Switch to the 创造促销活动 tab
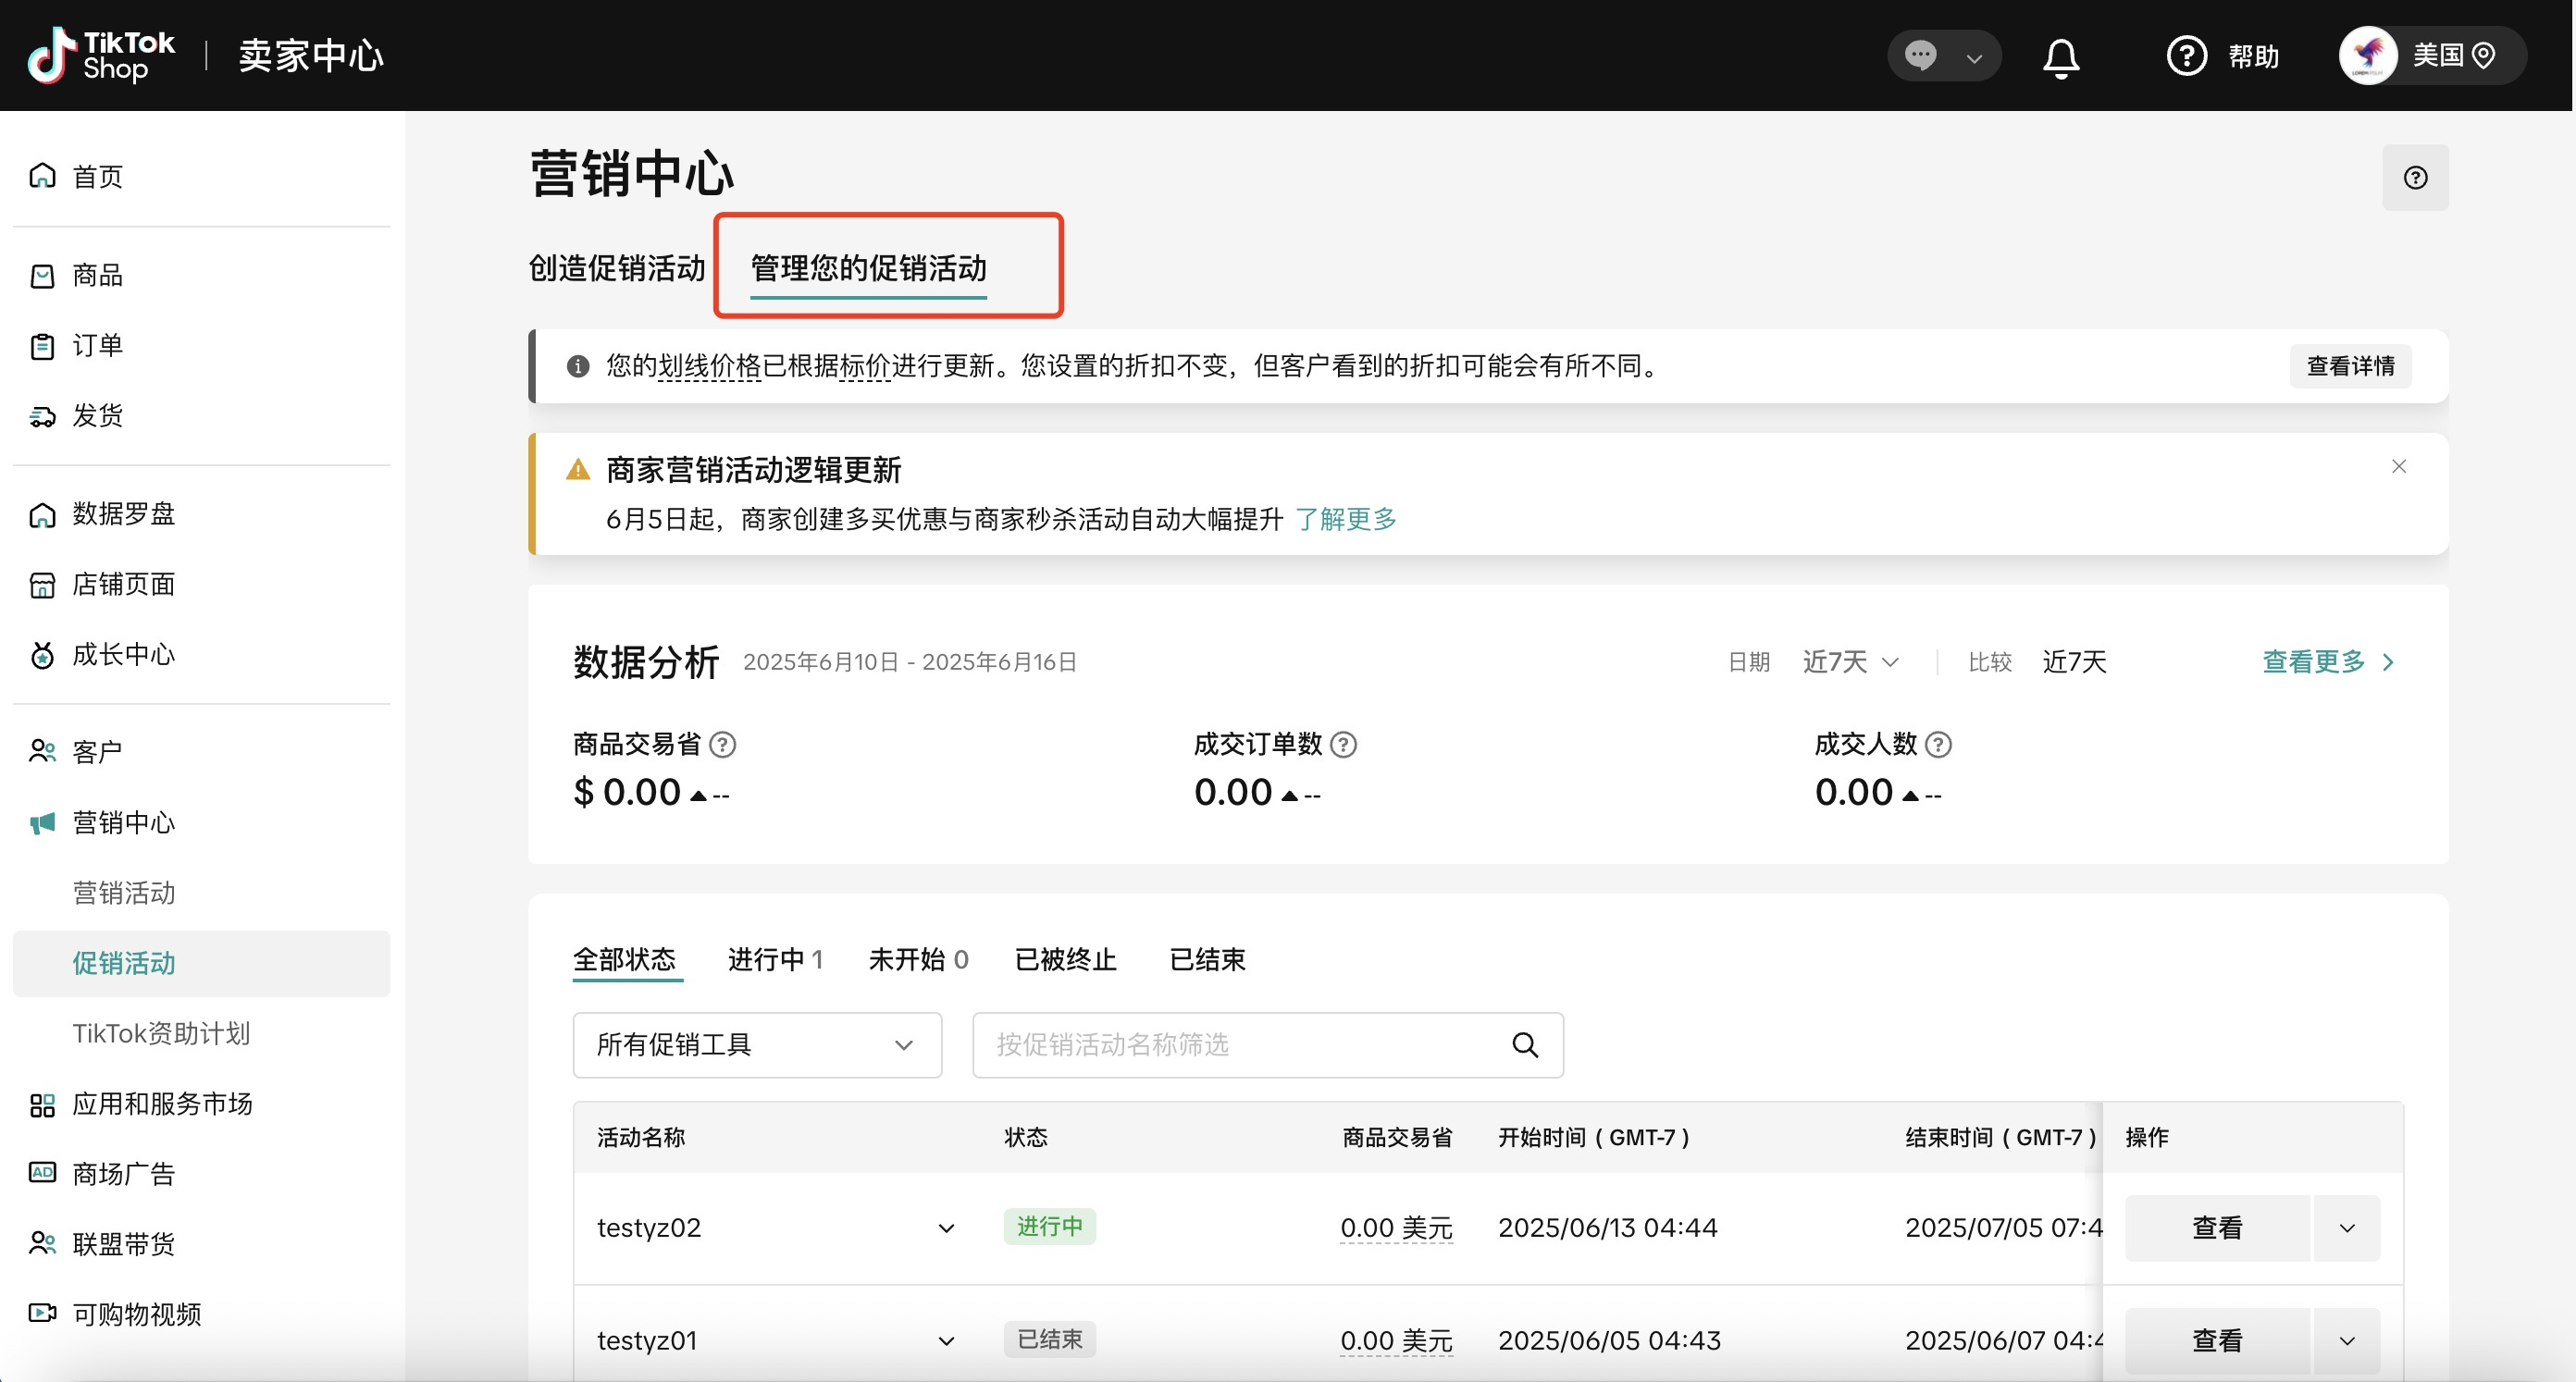The image size is (2576, 1382). click(x=616, y=268)
